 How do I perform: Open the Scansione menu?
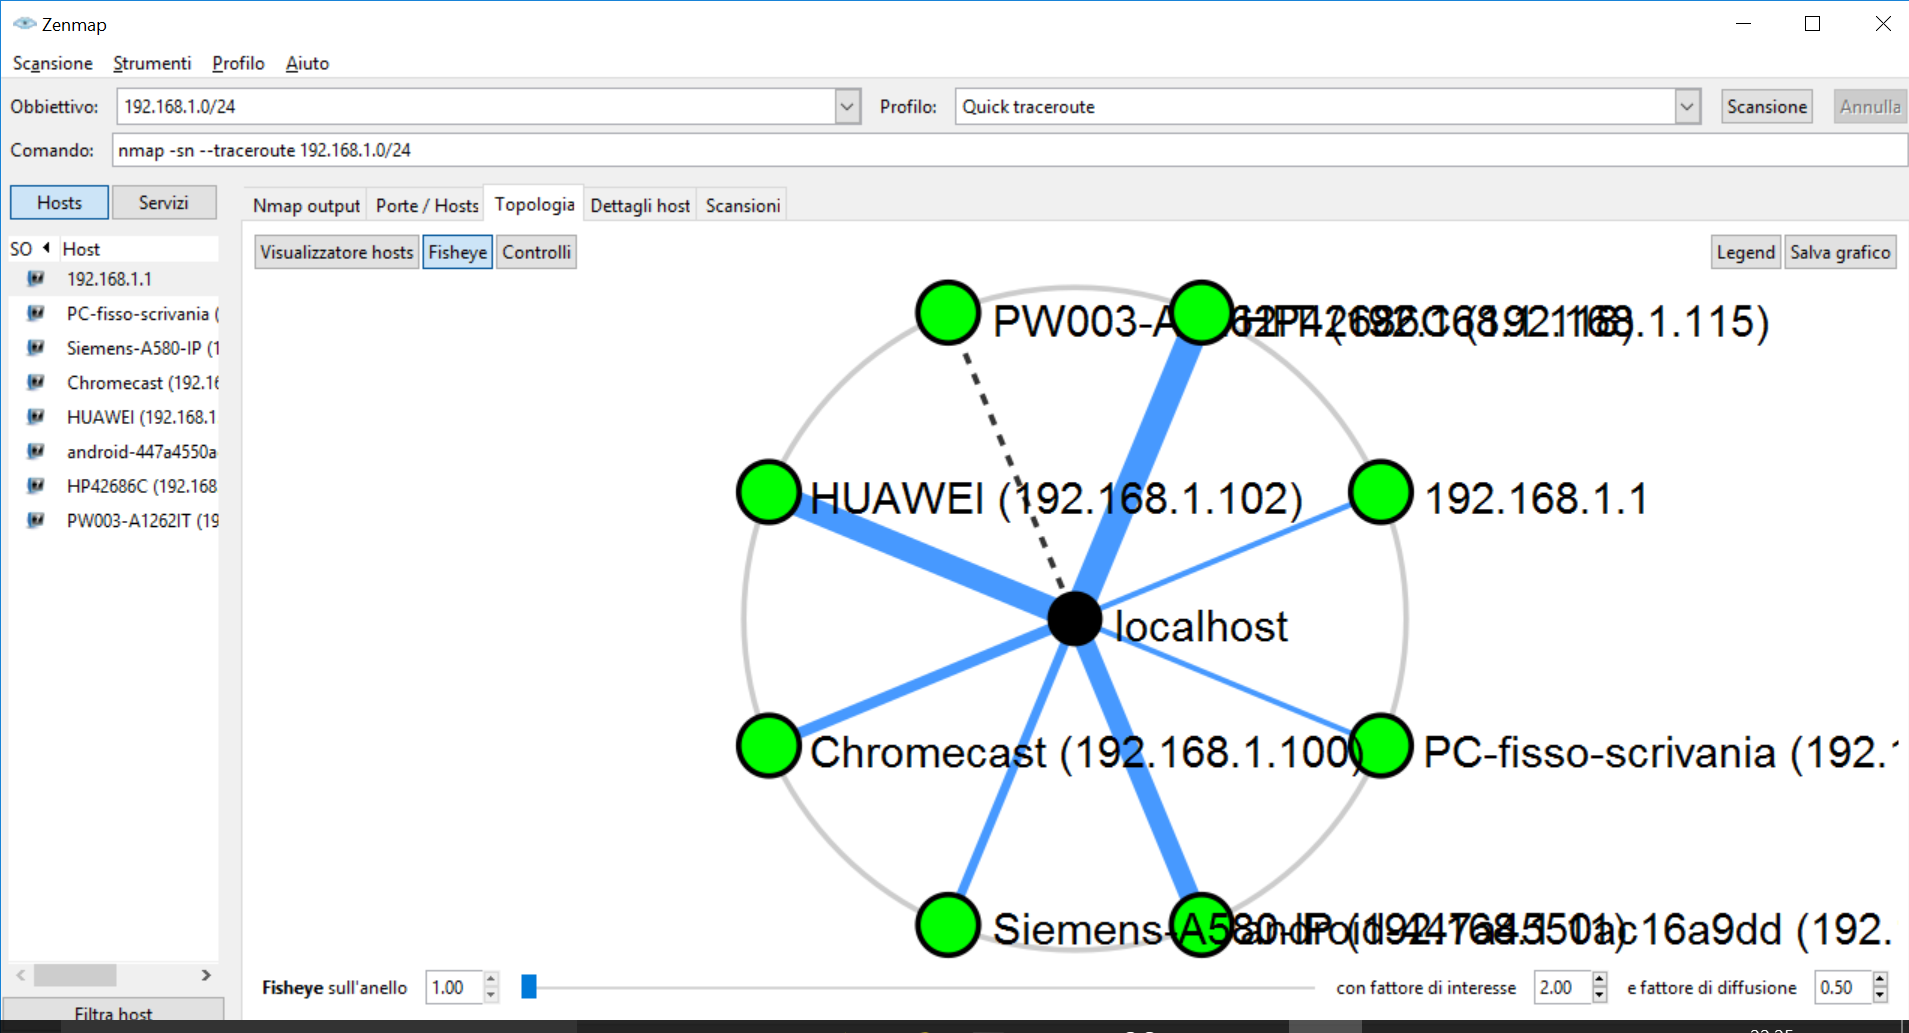(52, 63)
